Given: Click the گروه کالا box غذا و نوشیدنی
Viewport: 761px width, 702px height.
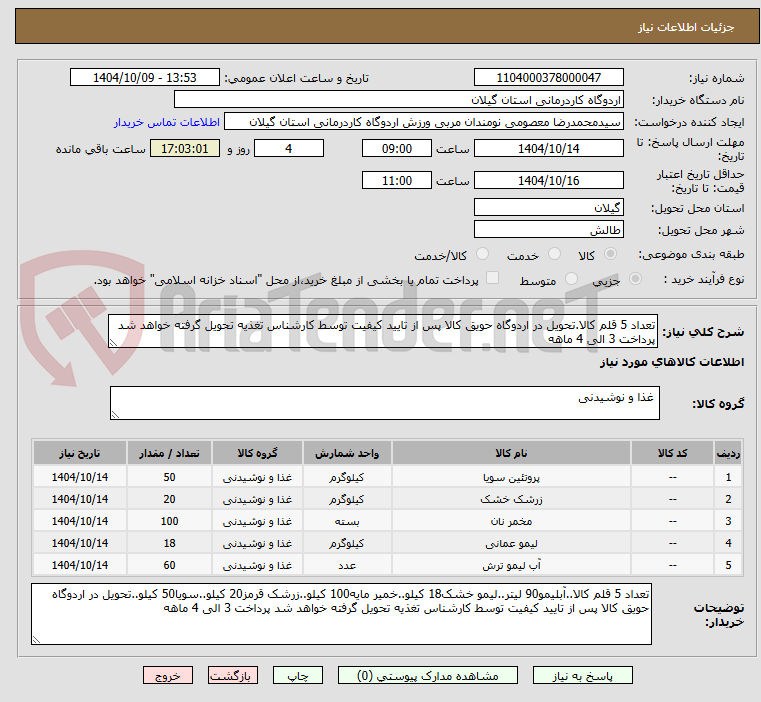Looking at the screenshot, I should pos(384,403).
